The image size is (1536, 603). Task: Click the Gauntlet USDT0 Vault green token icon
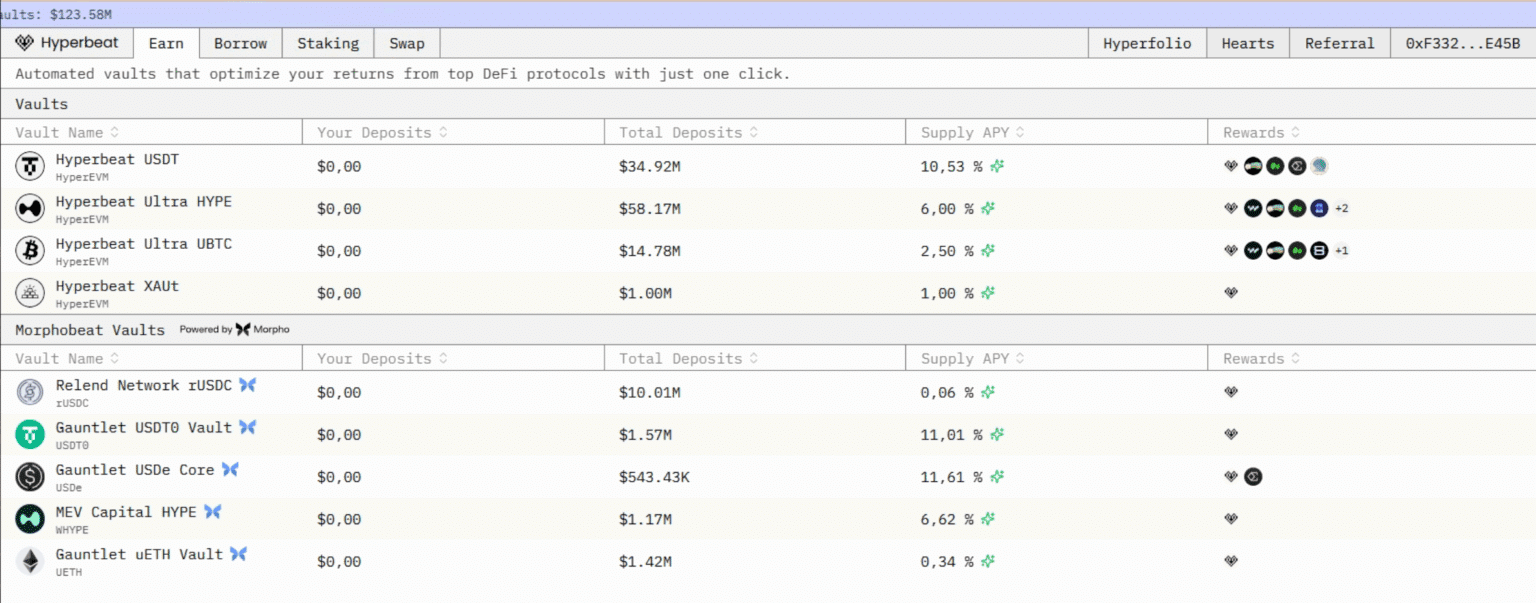[x=30, y=435]
